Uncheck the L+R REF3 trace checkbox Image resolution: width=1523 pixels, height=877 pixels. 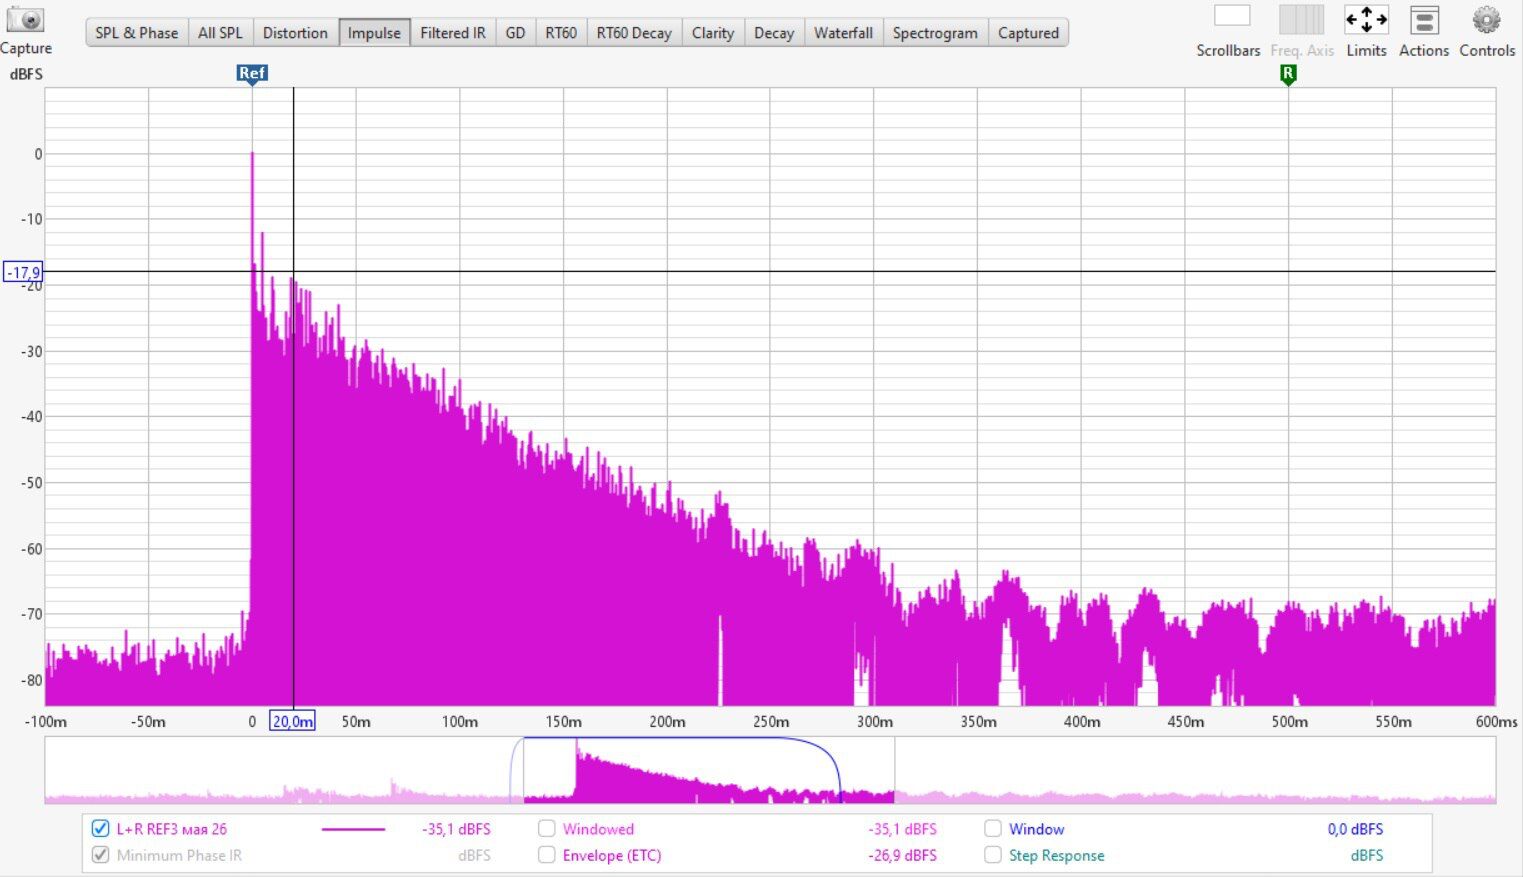pyautogui.click(x=100, y=828)
